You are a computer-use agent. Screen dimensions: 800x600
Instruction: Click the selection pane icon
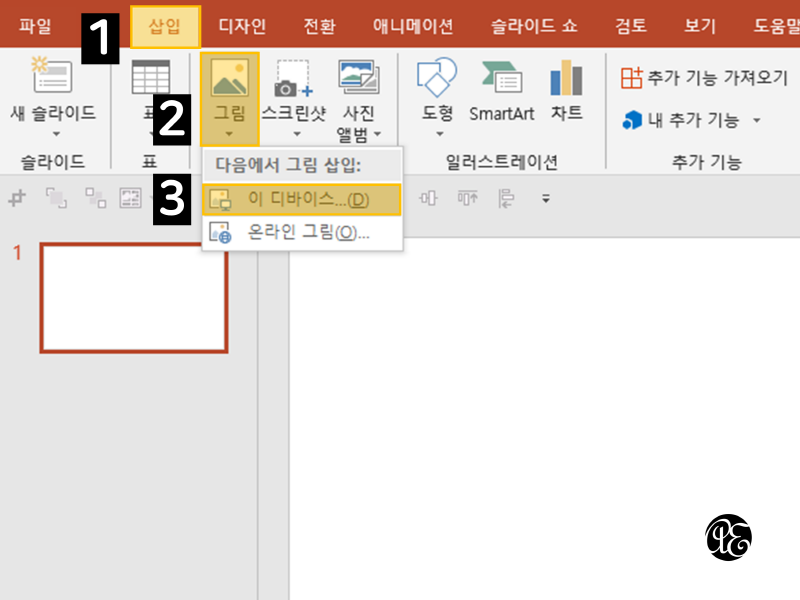[x=130, y=198]
